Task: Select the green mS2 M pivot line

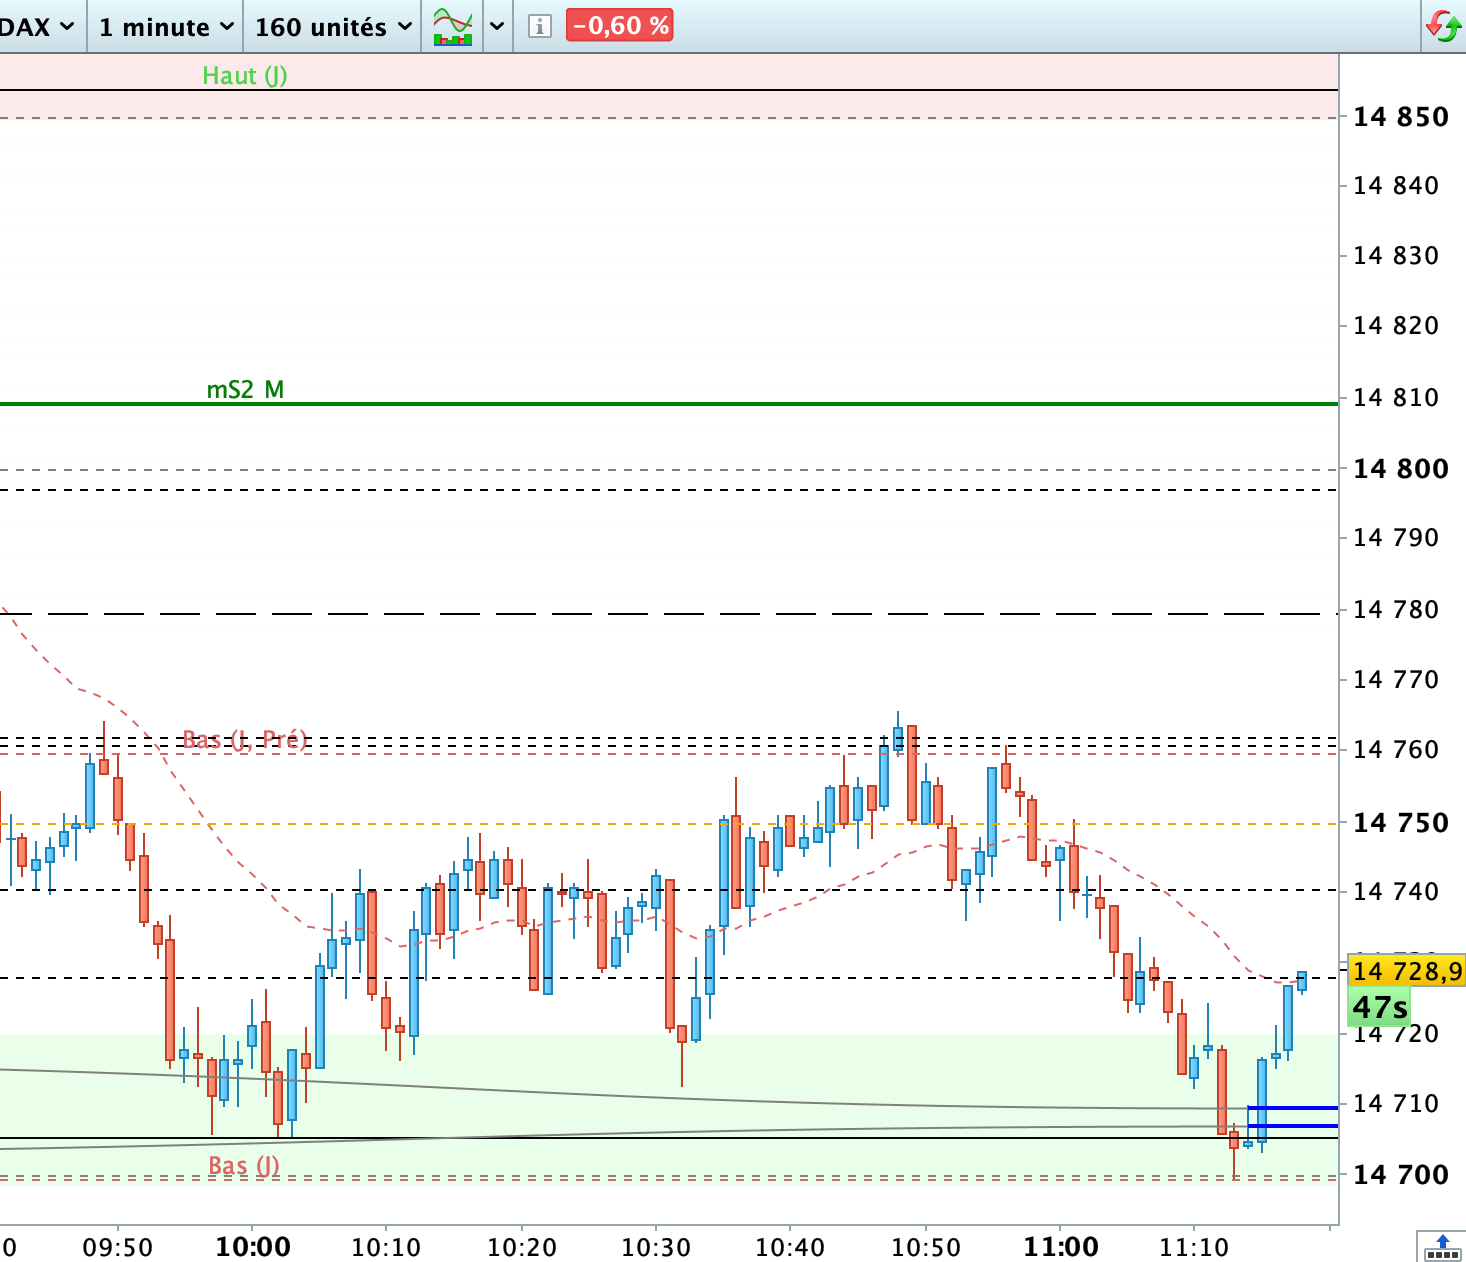Action: pyautogui.click(x=668, y=404)
